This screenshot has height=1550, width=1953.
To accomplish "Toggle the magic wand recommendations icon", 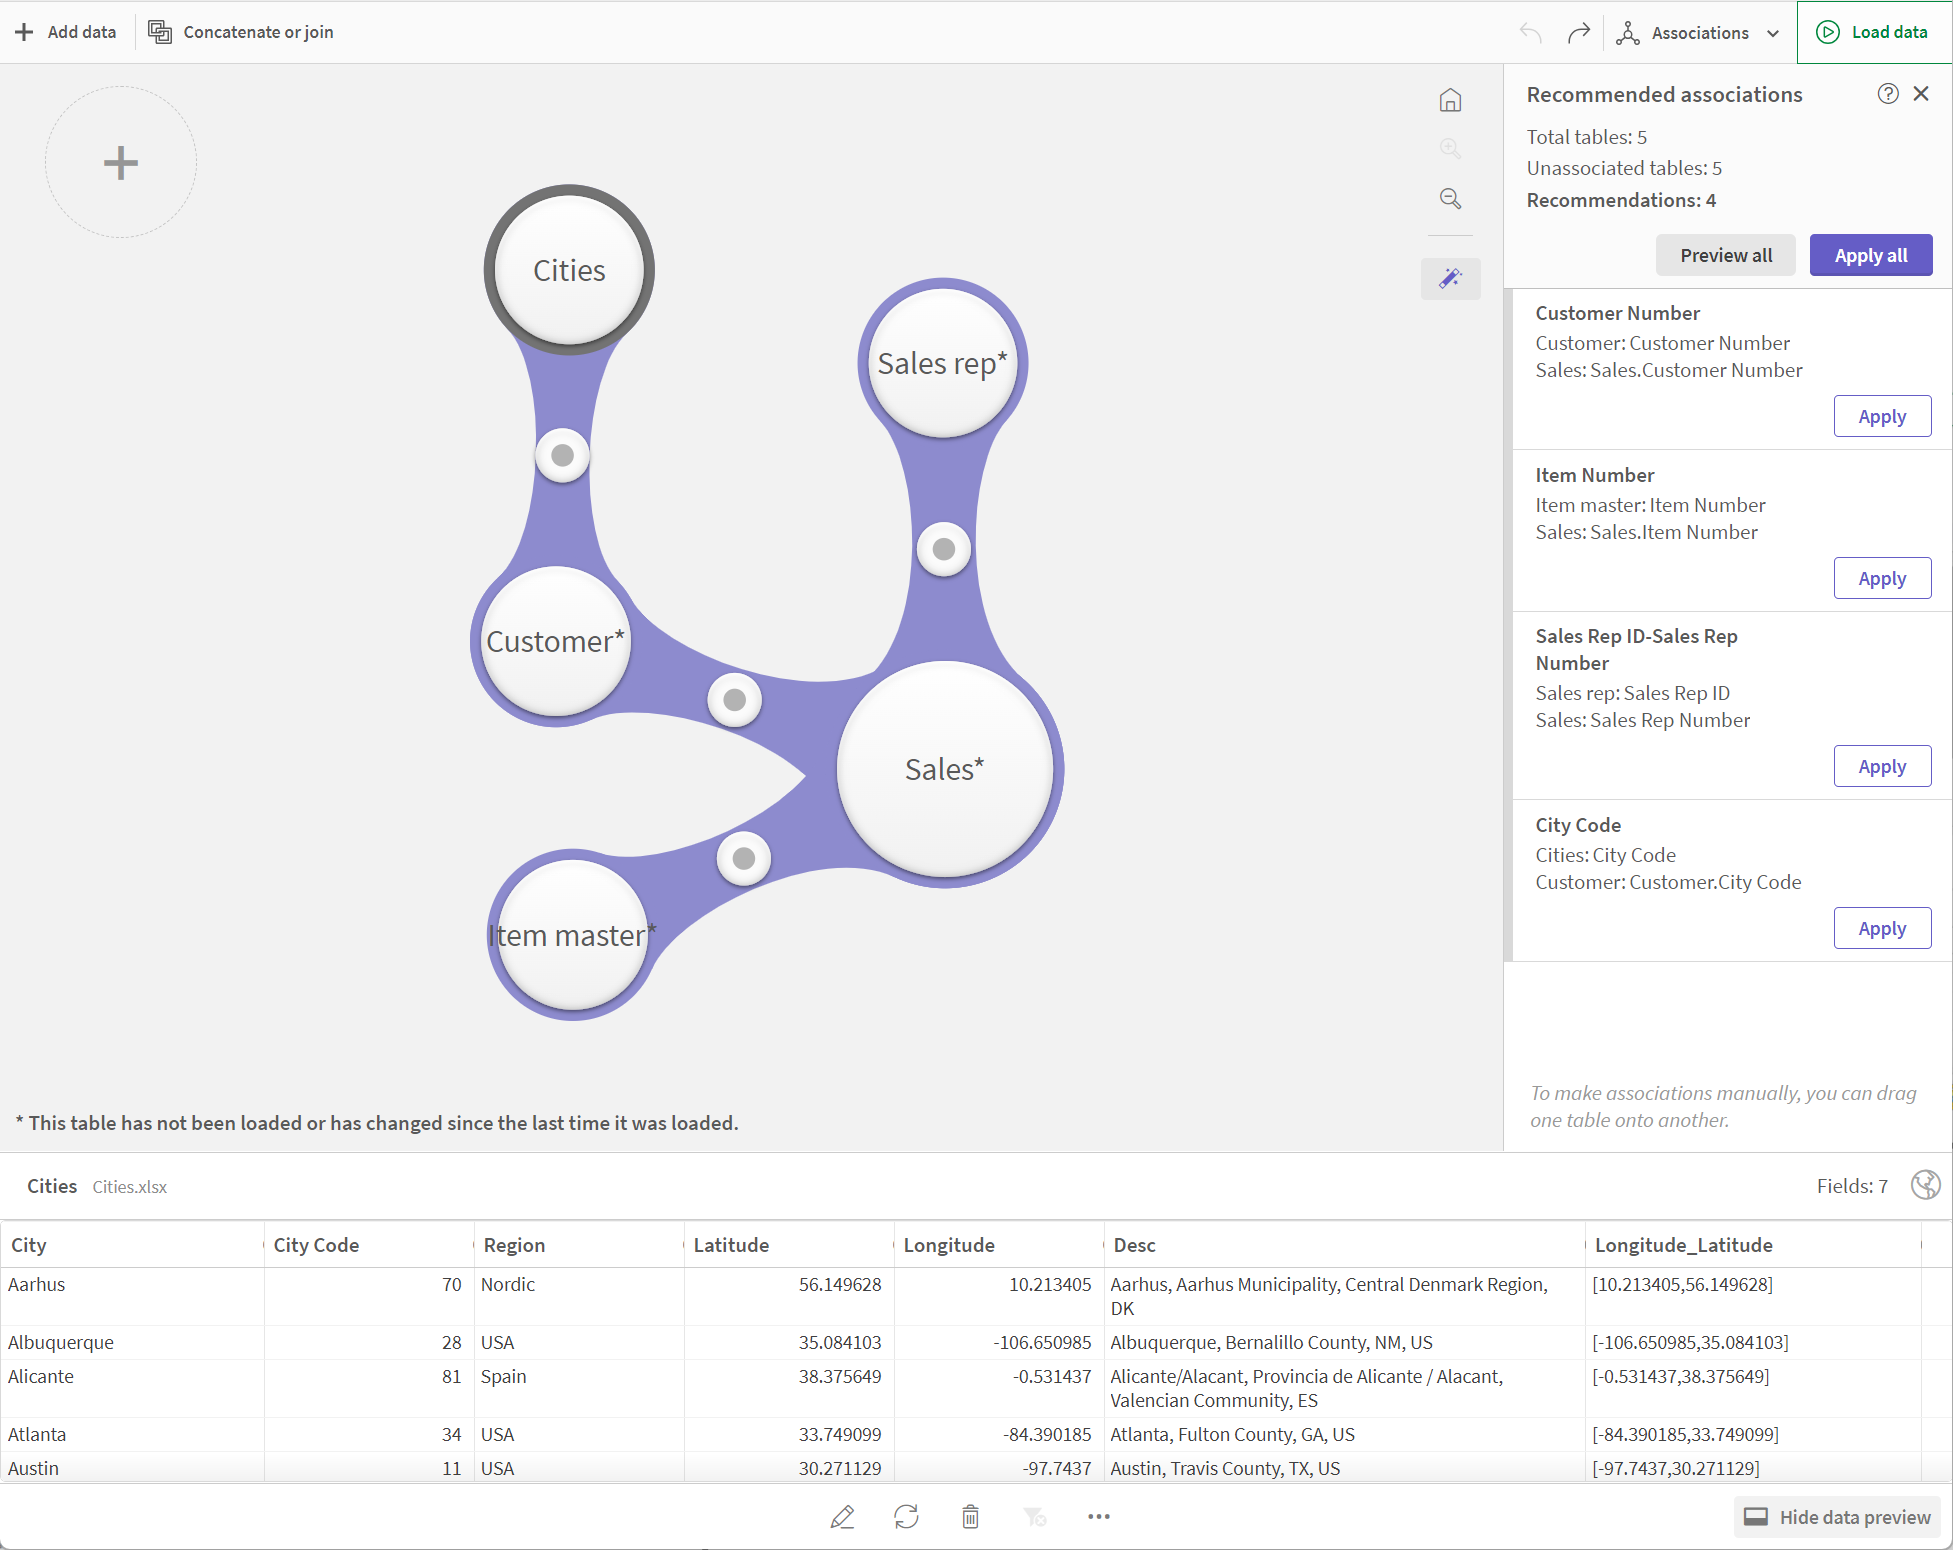I will (1450, 278).
